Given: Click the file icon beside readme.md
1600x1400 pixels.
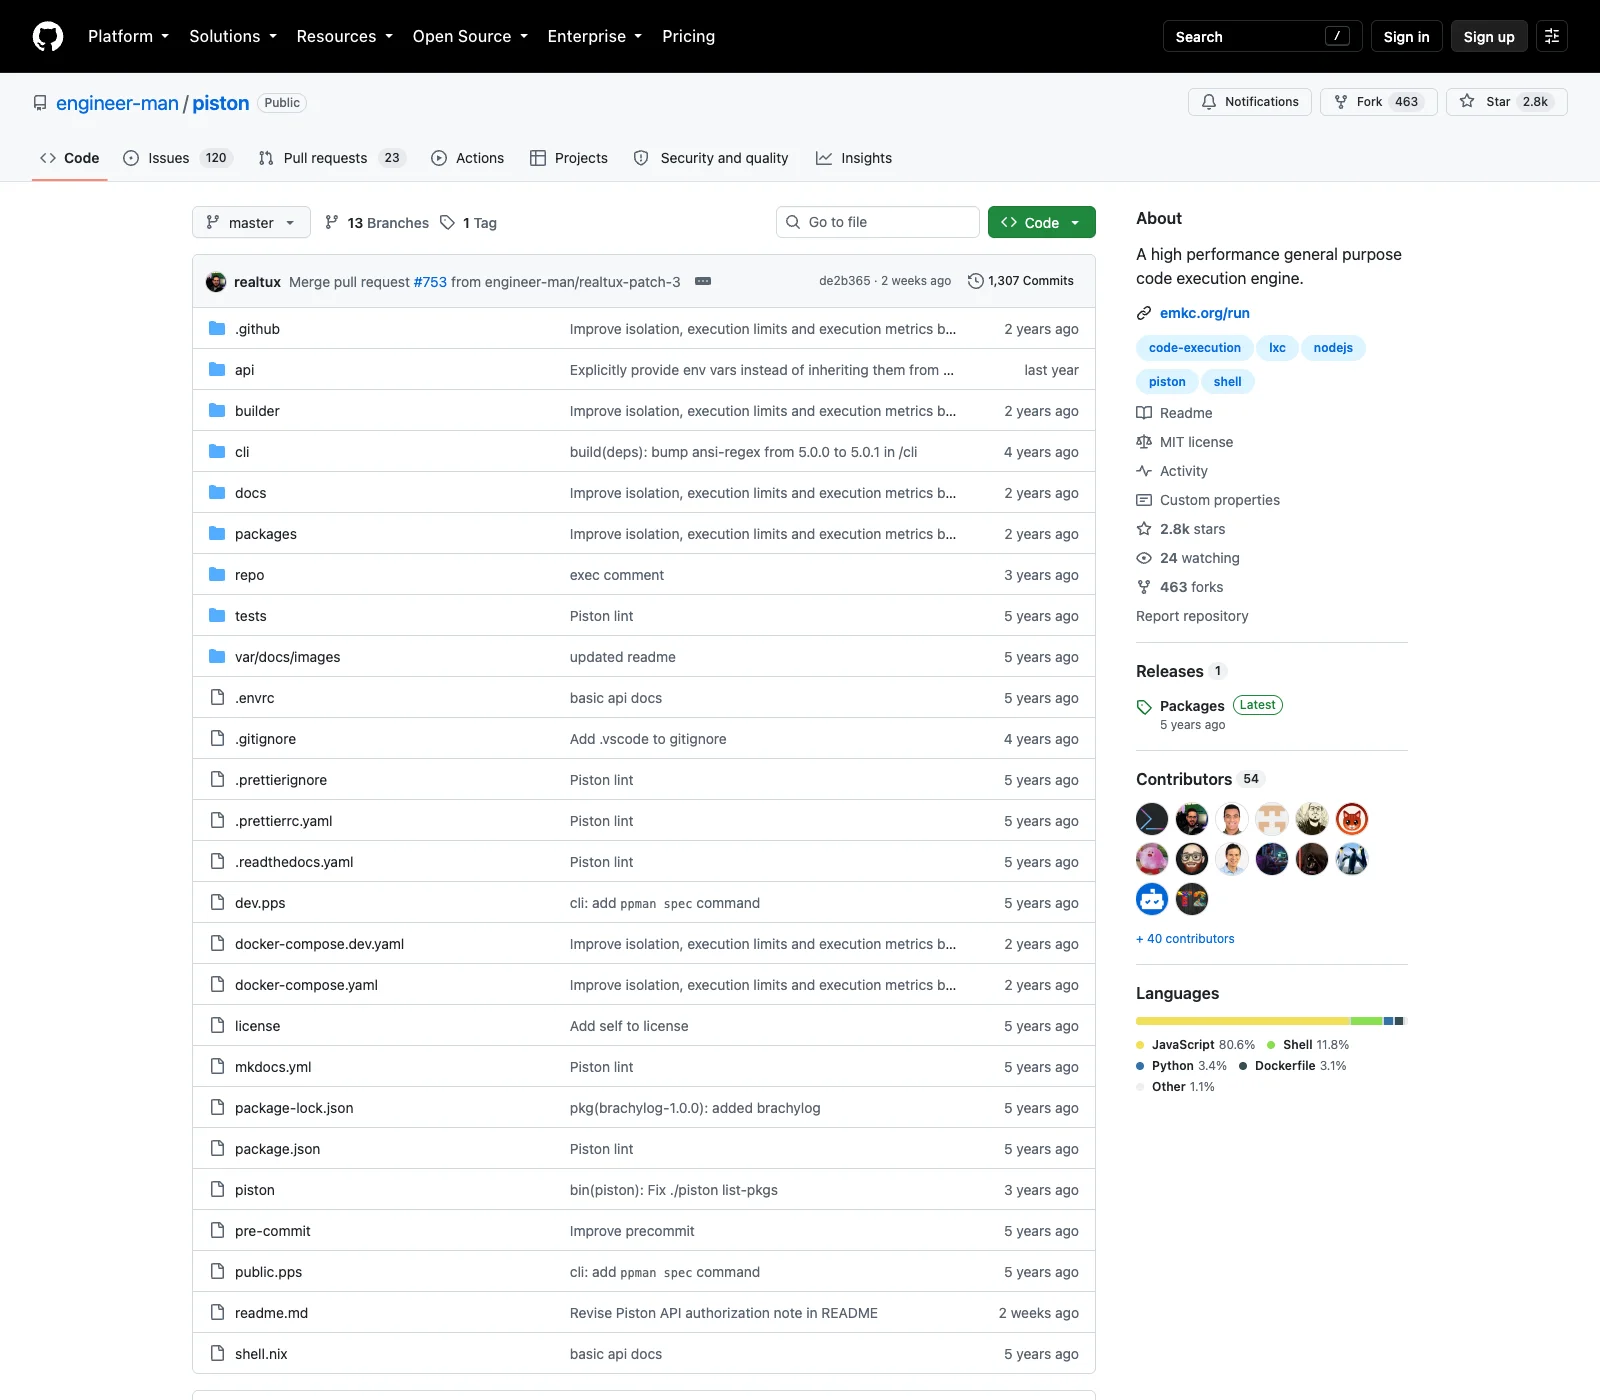Looking at the screenshot, I should point(217,1312).
